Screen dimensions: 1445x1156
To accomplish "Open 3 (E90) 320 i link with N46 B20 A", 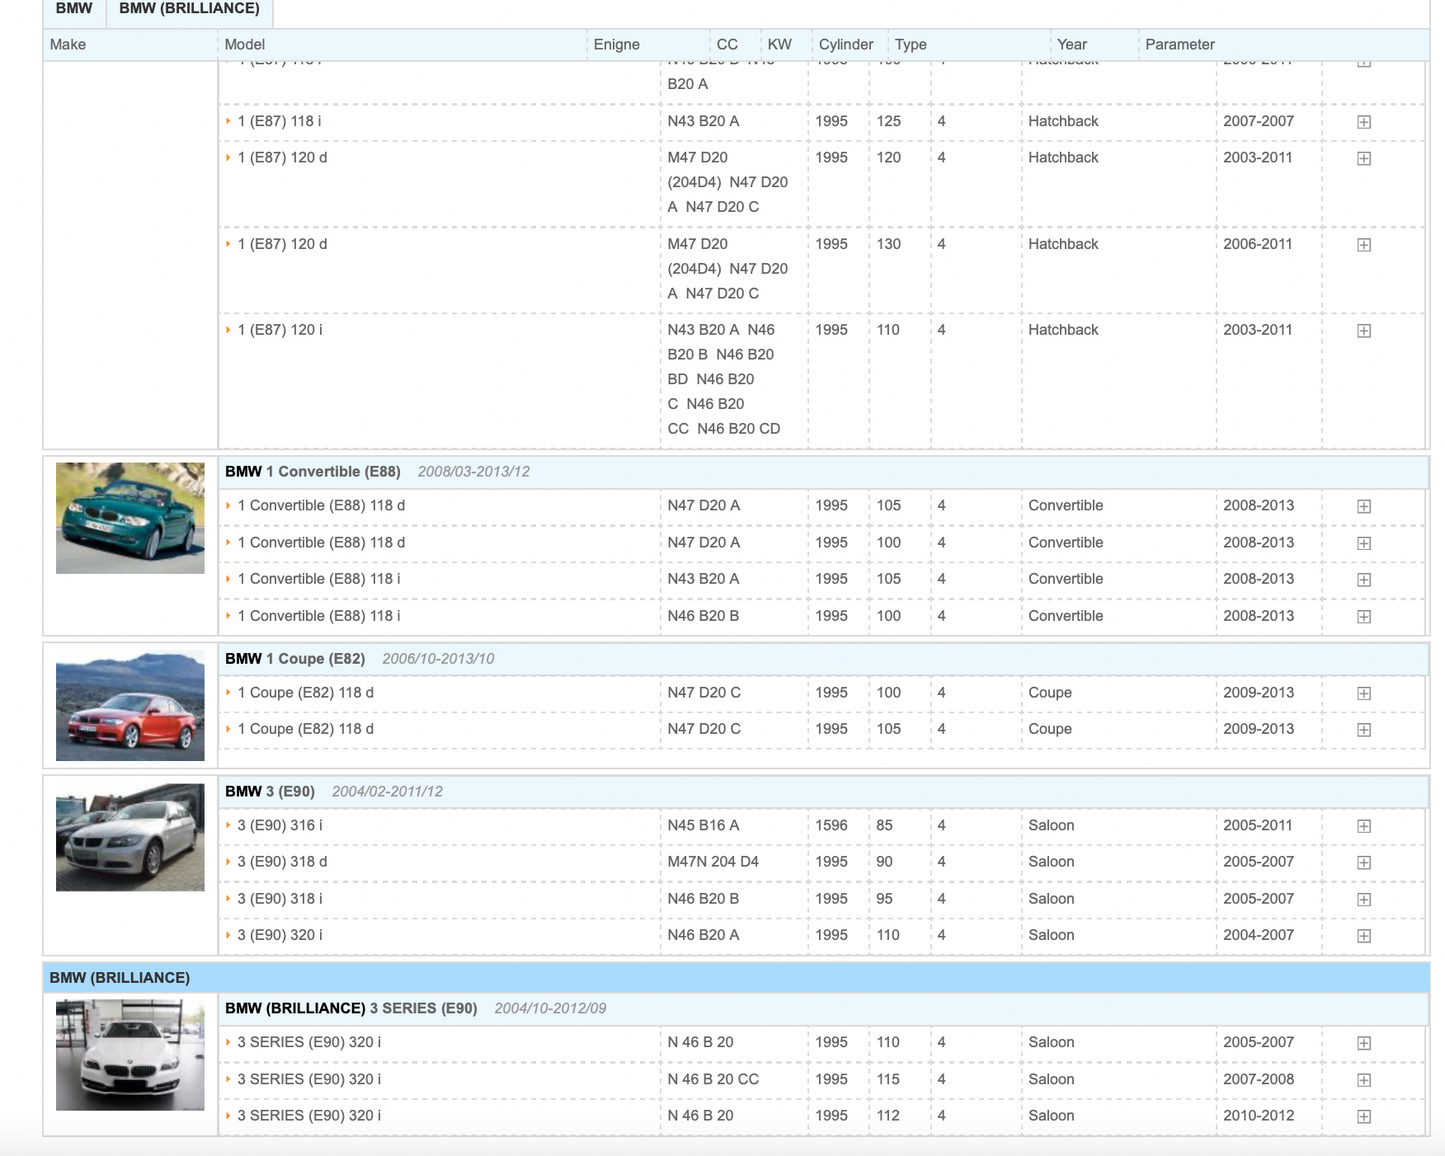I will point(280,935).
